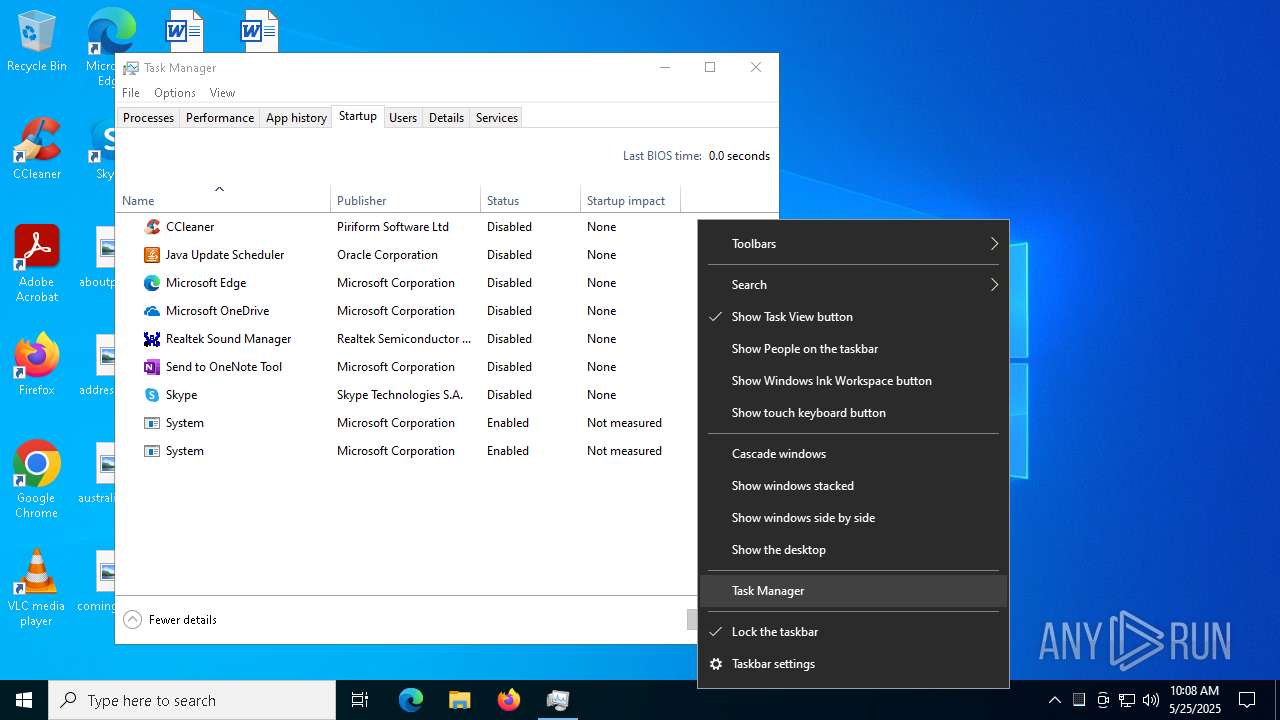
Task: Switch to the Processes tab
Action: [x=148, y=118]
